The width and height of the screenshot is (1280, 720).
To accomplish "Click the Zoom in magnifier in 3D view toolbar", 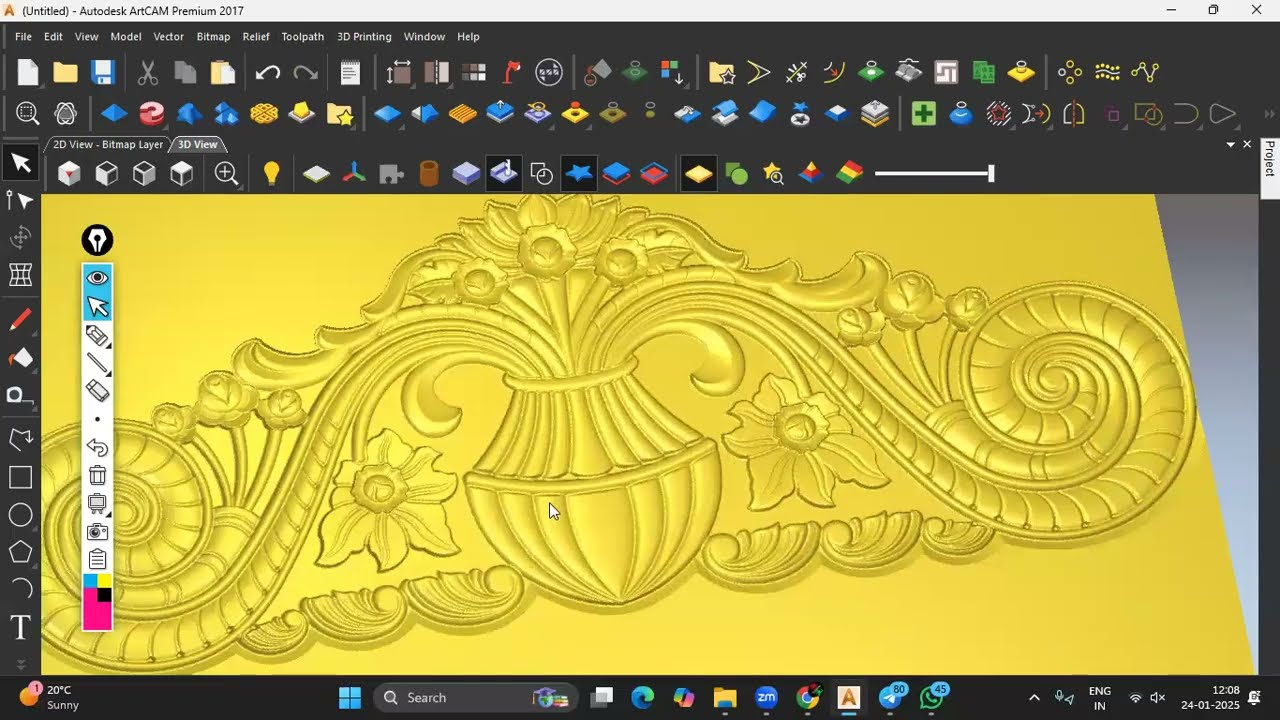I will pyautogui.click(x=227, y=174).
